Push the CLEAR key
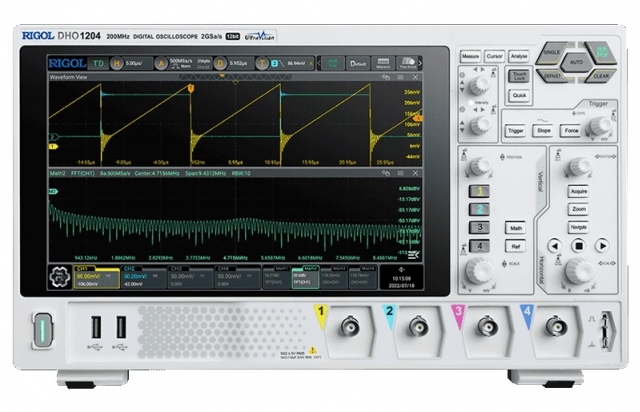The image size is (640, 412). 600,76
